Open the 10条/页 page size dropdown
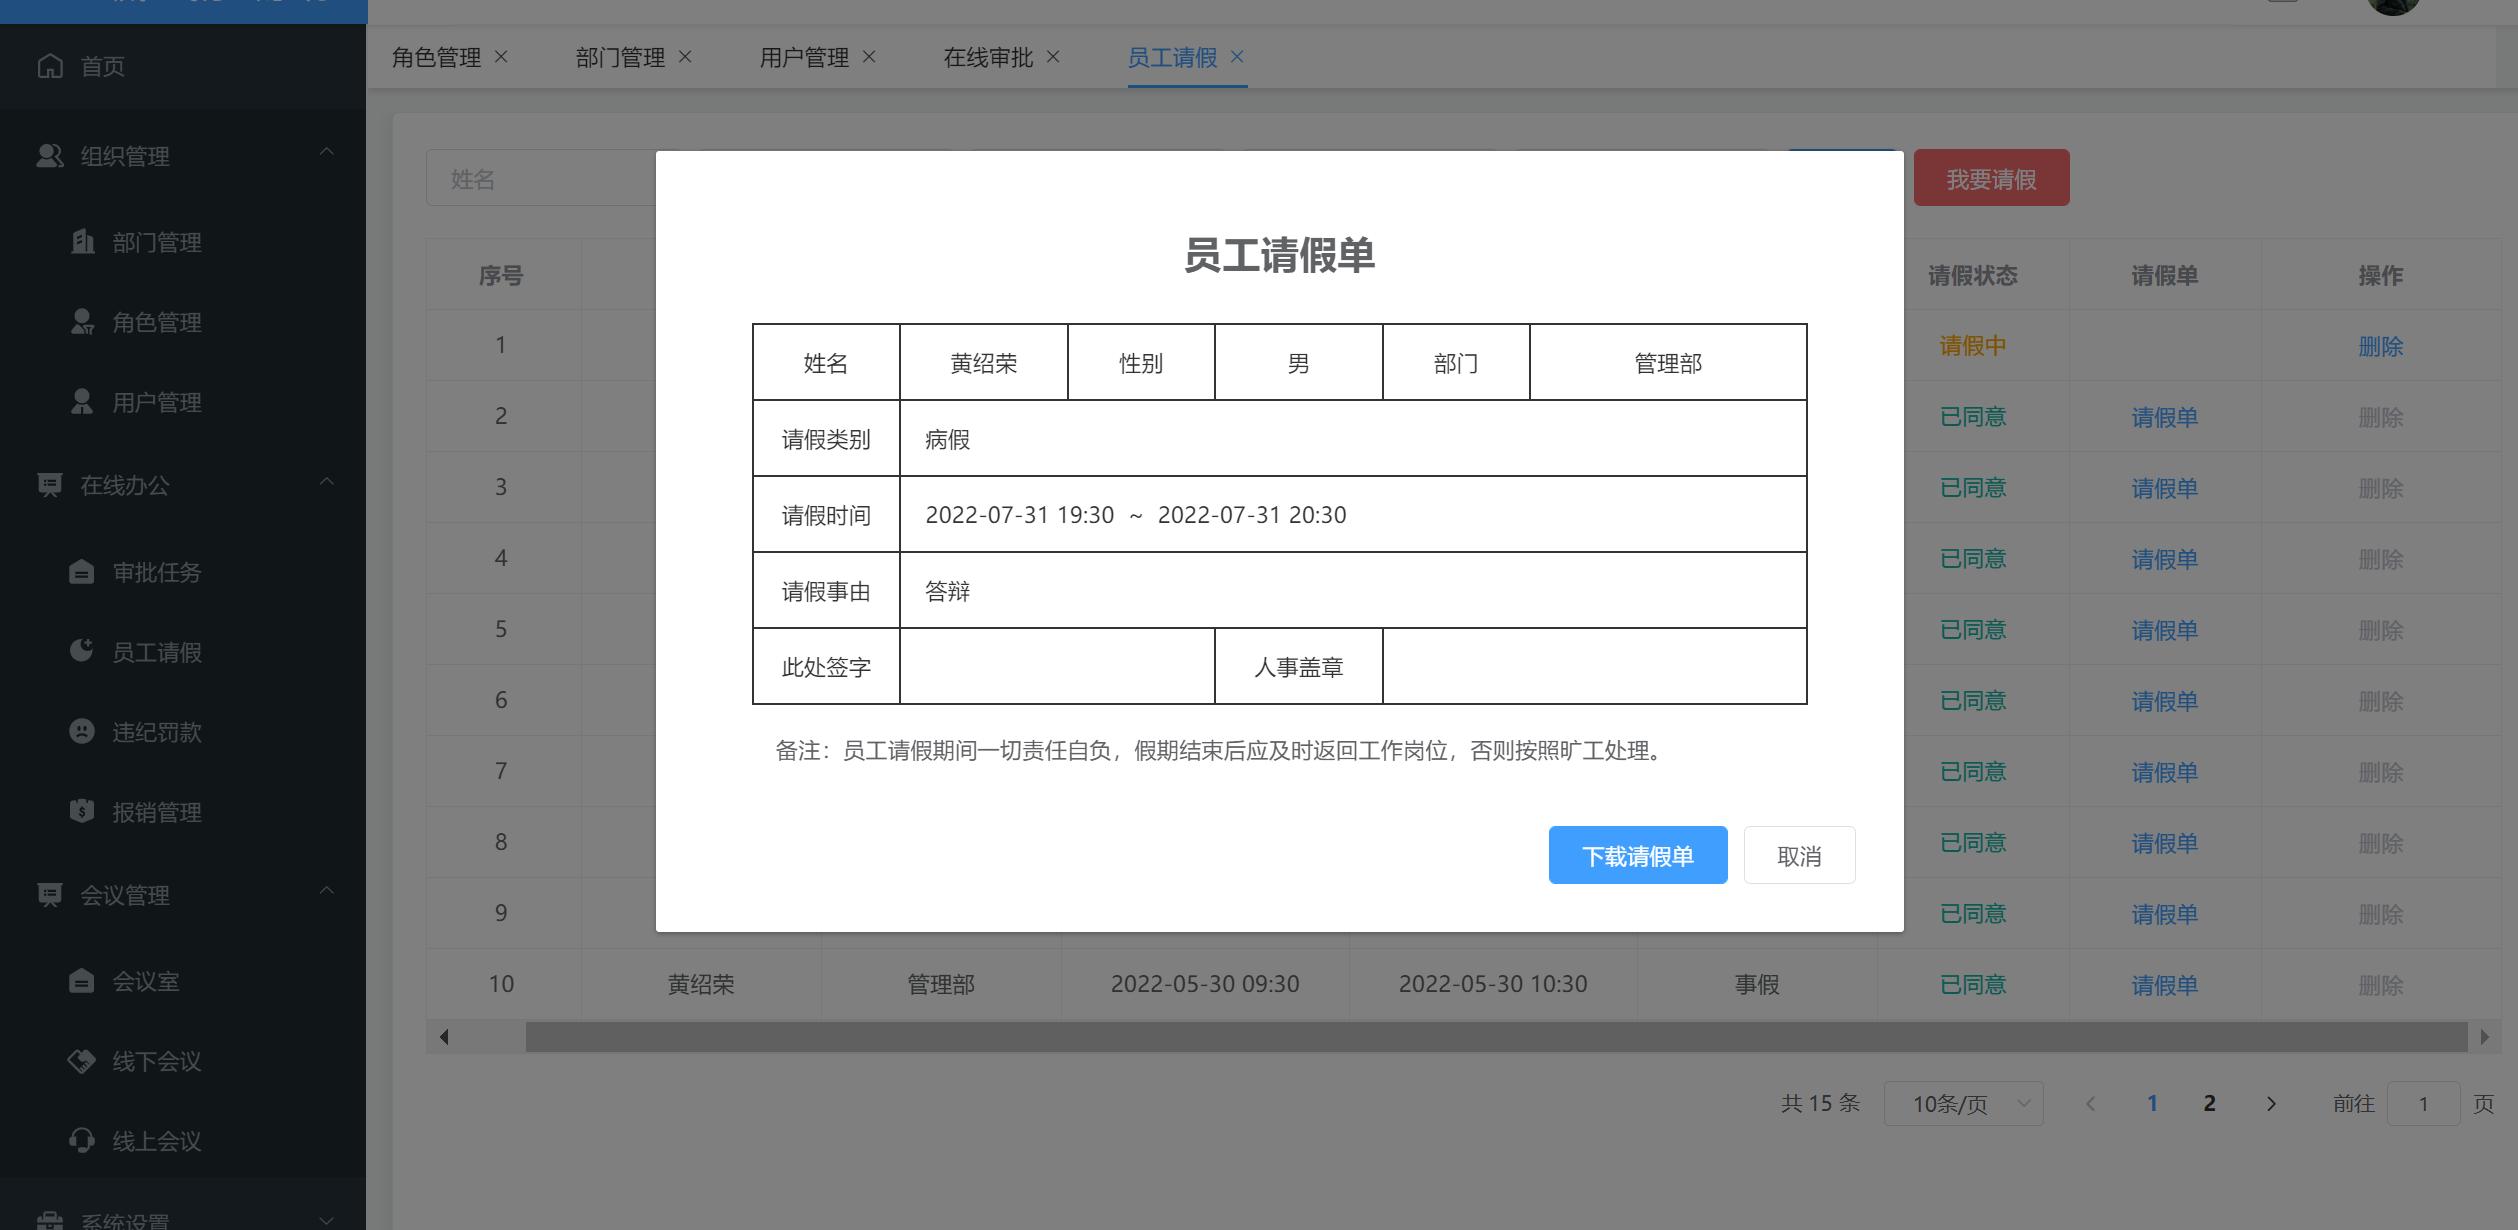 [x=1962, y=1103]
